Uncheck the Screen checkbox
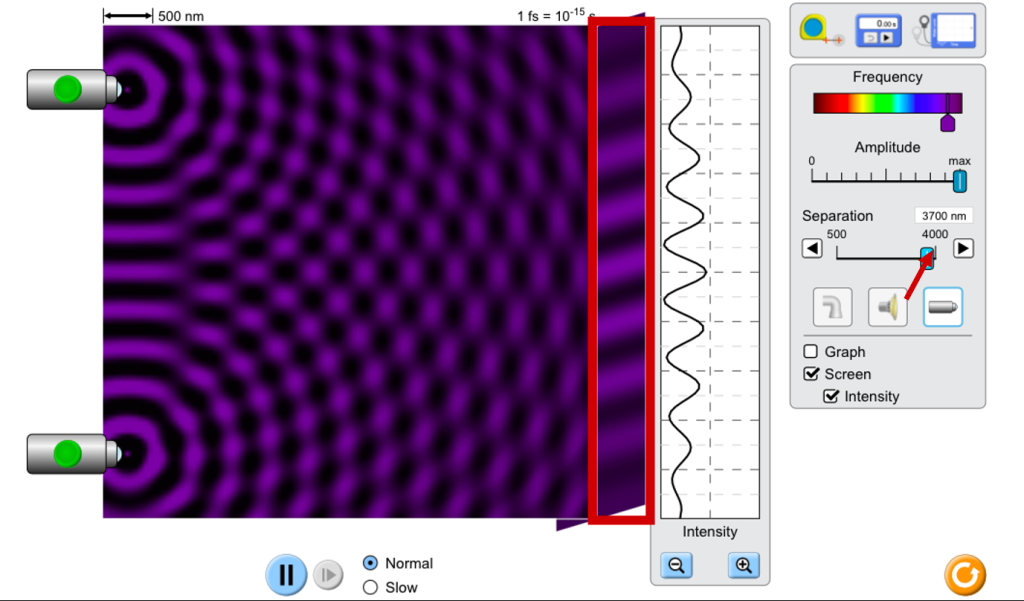Image resolution: width=1024 pixels, height=601 pixels. [x=811, y=374]
